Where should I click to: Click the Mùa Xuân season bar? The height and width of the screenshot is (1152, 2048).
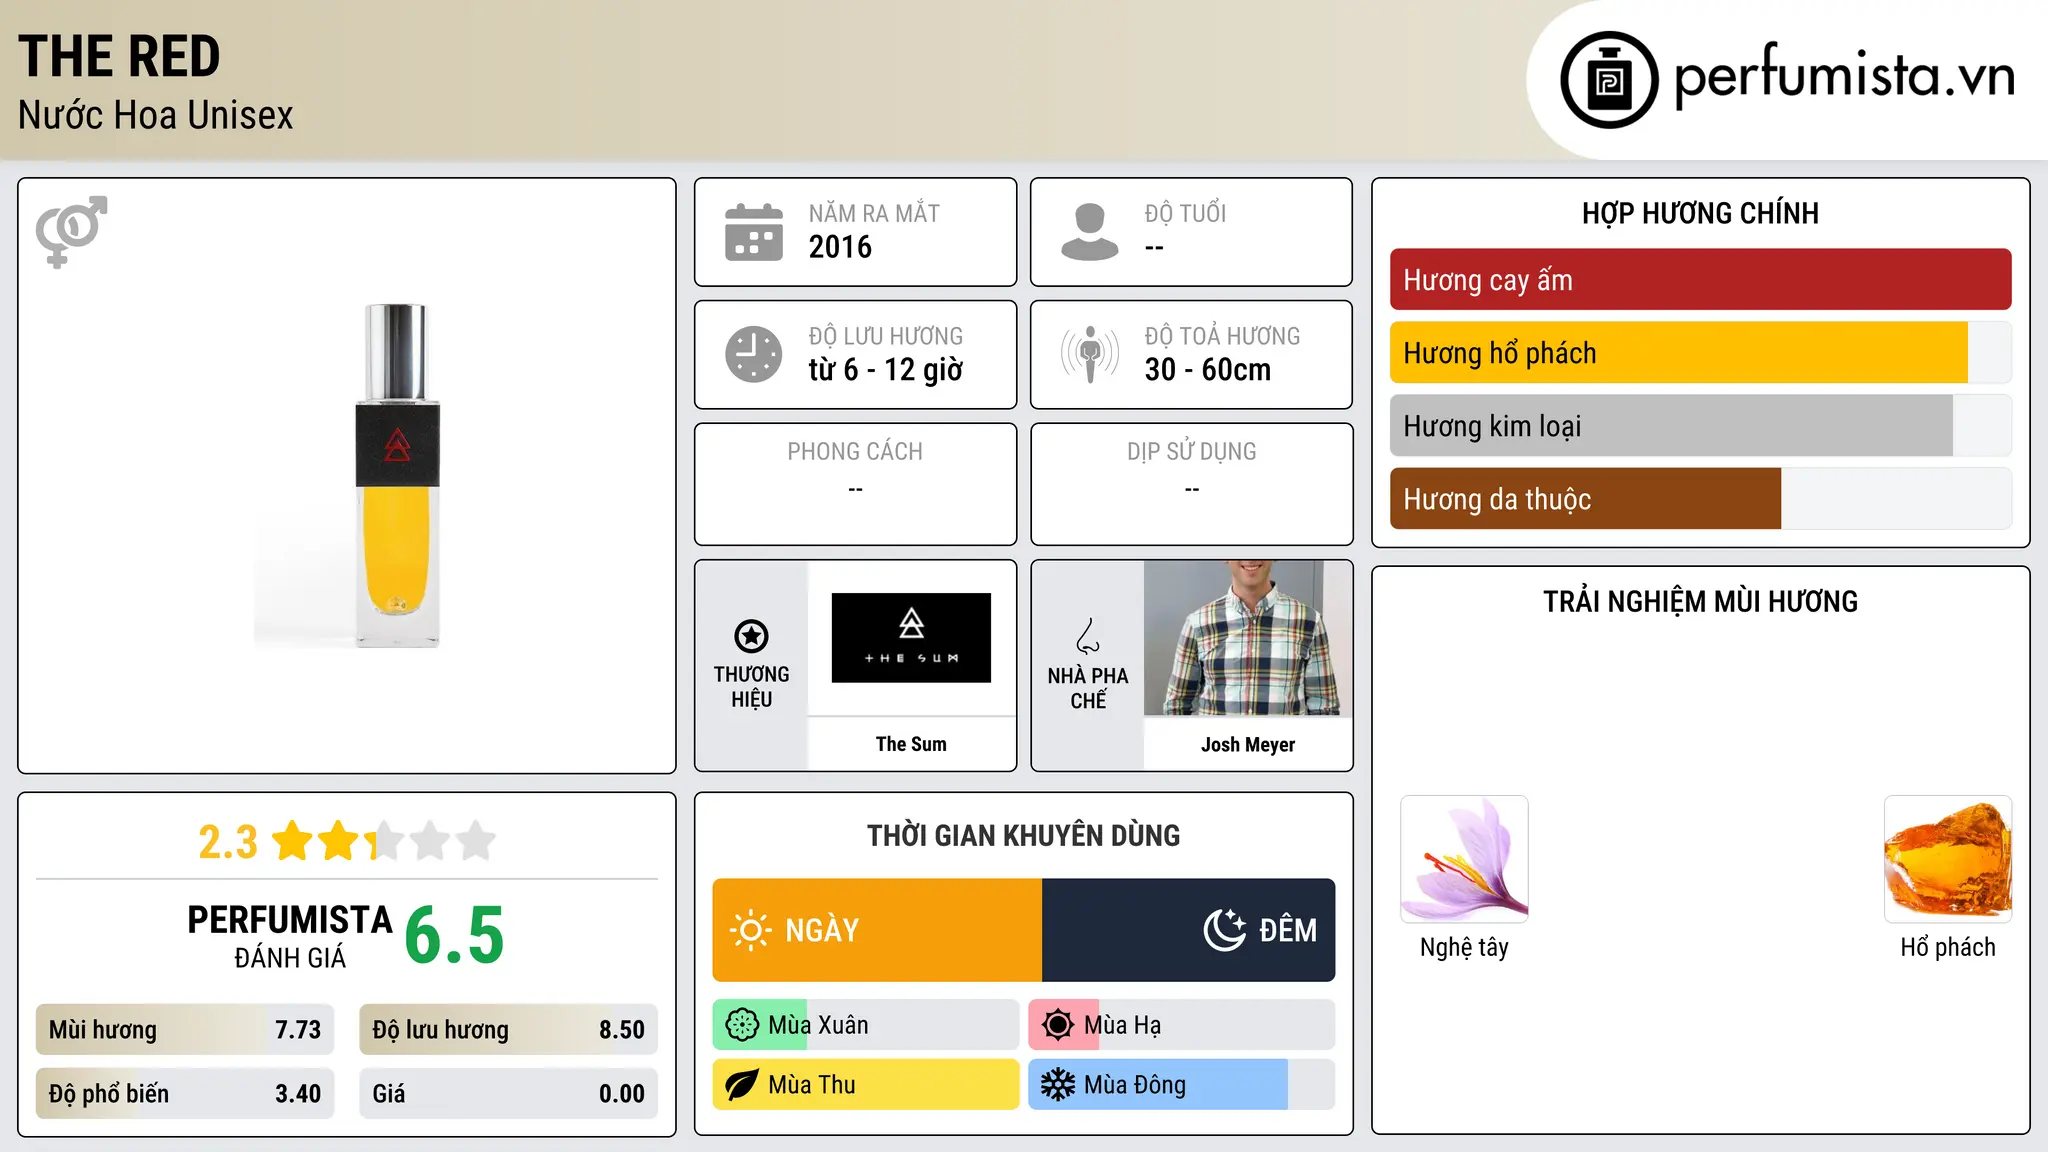tap(866, 1025)
